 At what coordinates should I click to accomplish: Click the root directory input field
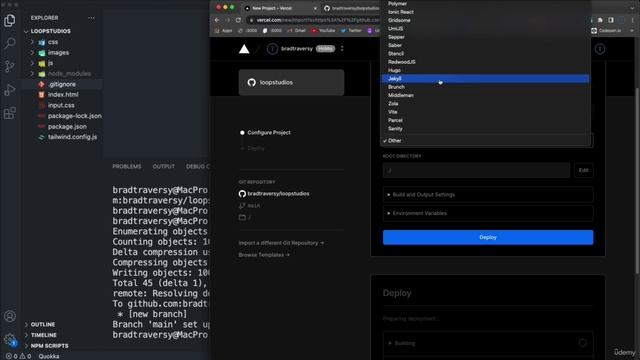click(476, 170)
